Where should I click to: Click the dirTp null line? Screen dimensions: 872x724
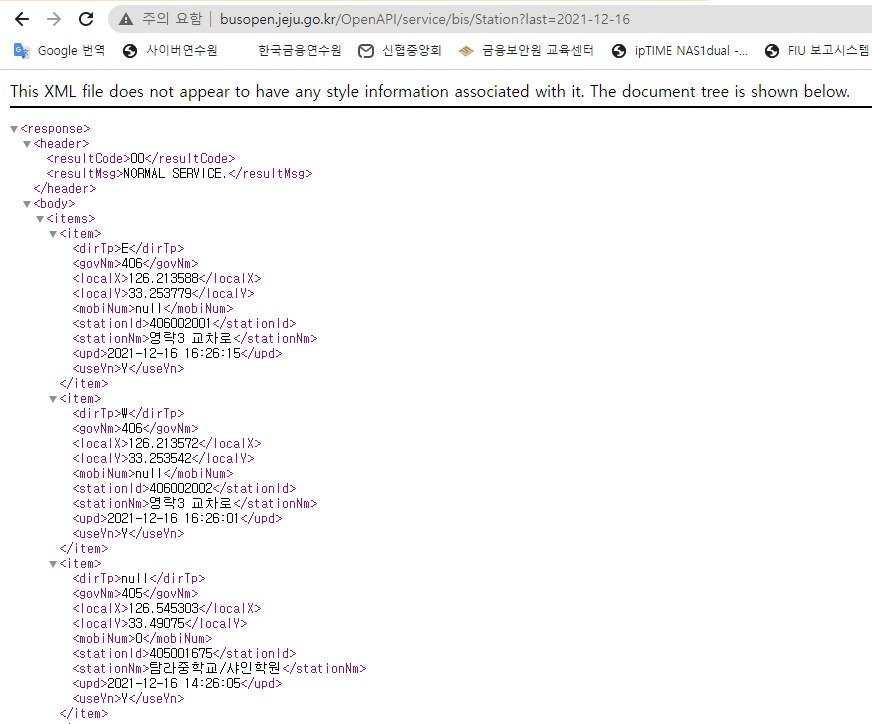(x=139, y=579)
